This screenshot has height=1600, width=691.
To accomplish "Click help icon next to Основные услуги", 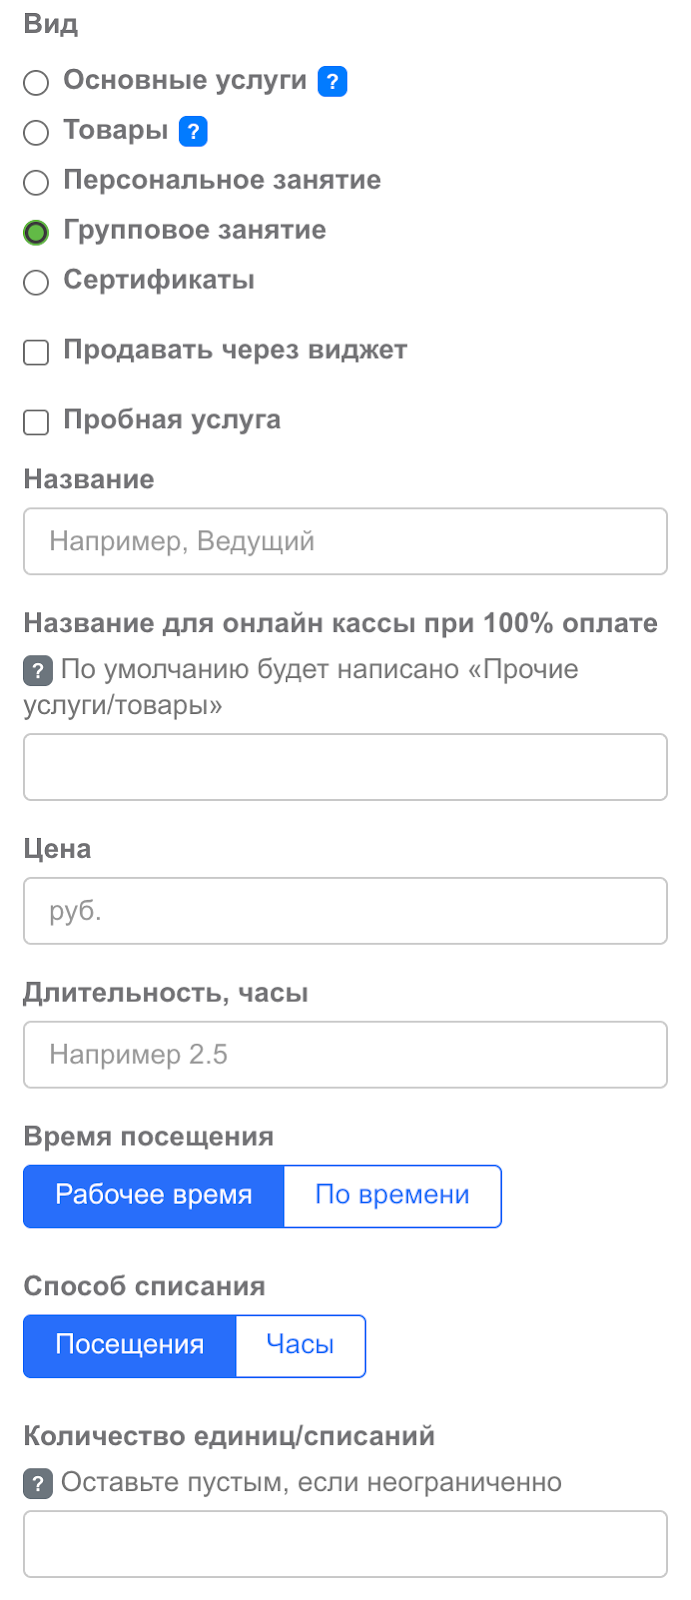I will [332, 81].
